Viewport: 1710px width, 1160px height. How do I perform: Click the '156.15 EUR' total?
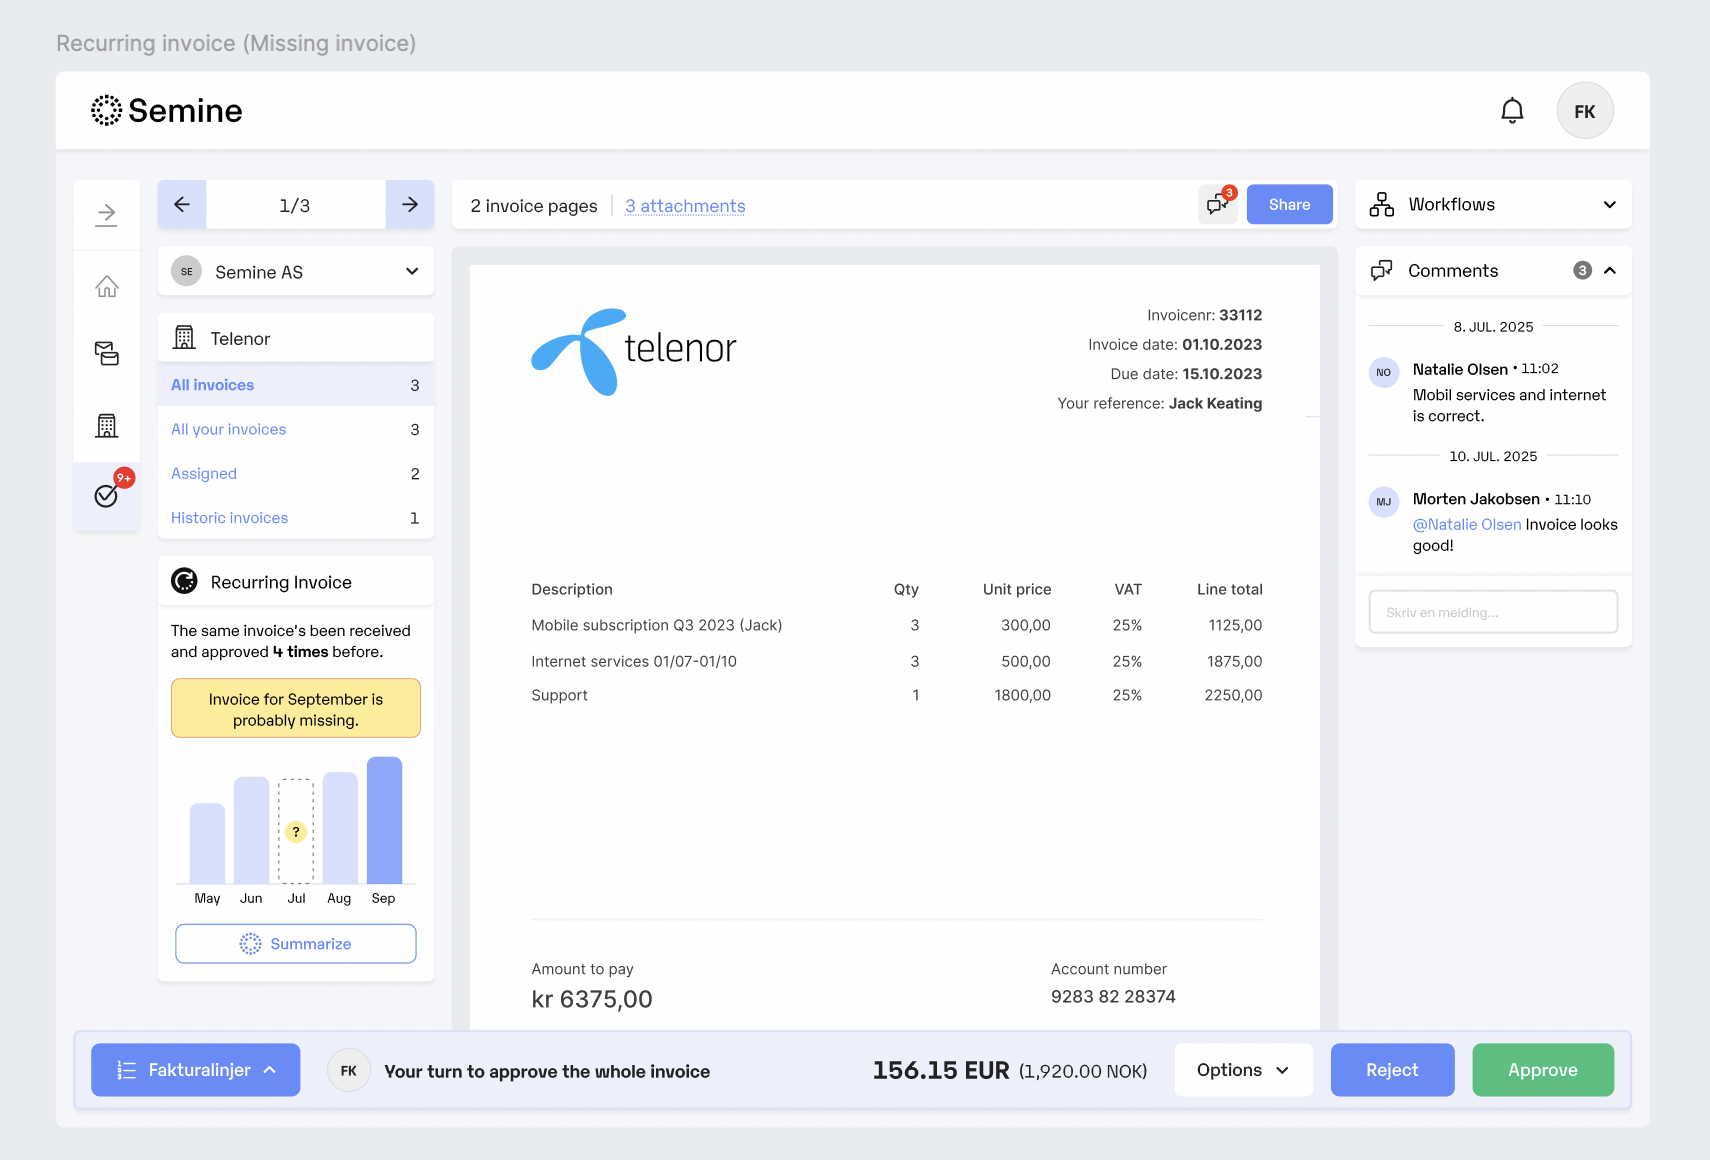click(941, 1071)
